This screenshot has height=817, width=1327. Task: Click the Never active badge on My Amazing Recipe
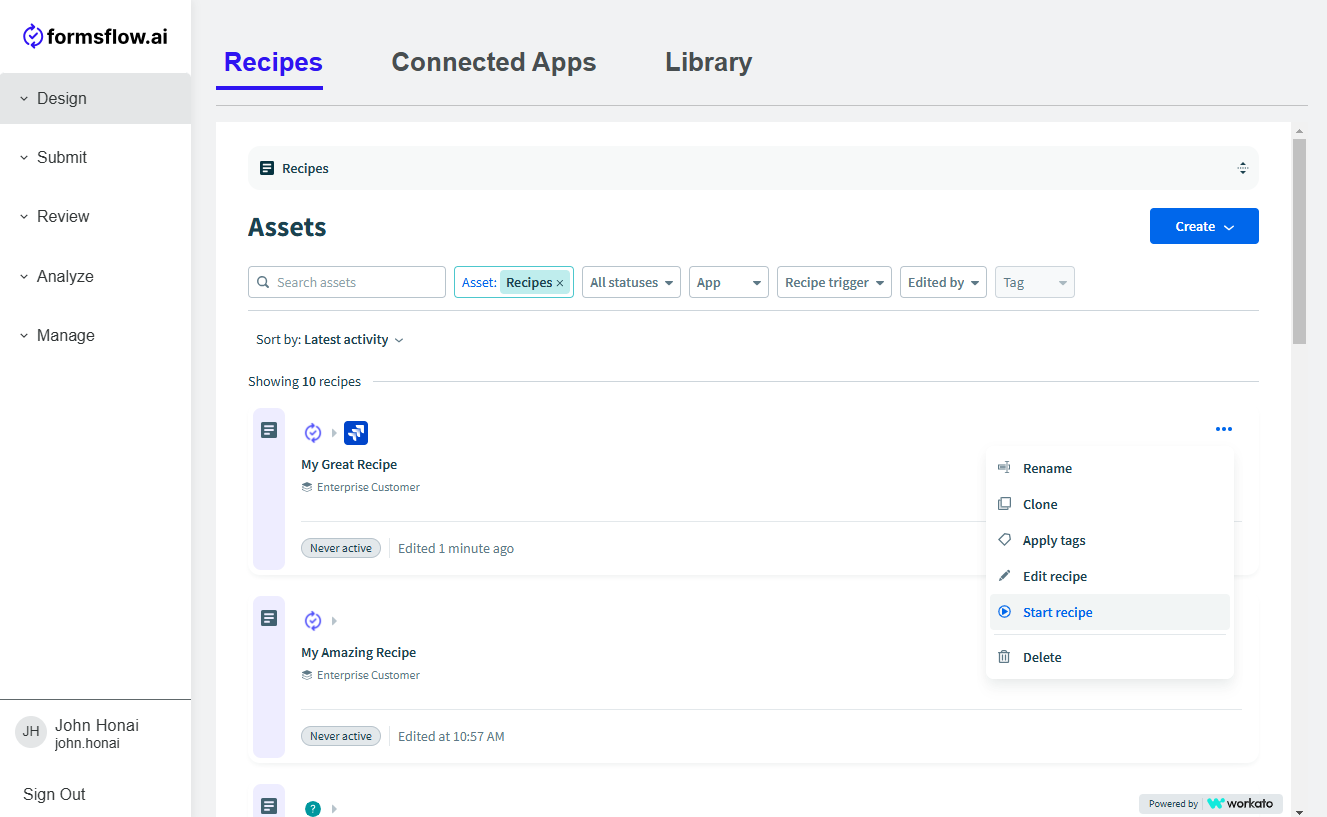(341, 736)
